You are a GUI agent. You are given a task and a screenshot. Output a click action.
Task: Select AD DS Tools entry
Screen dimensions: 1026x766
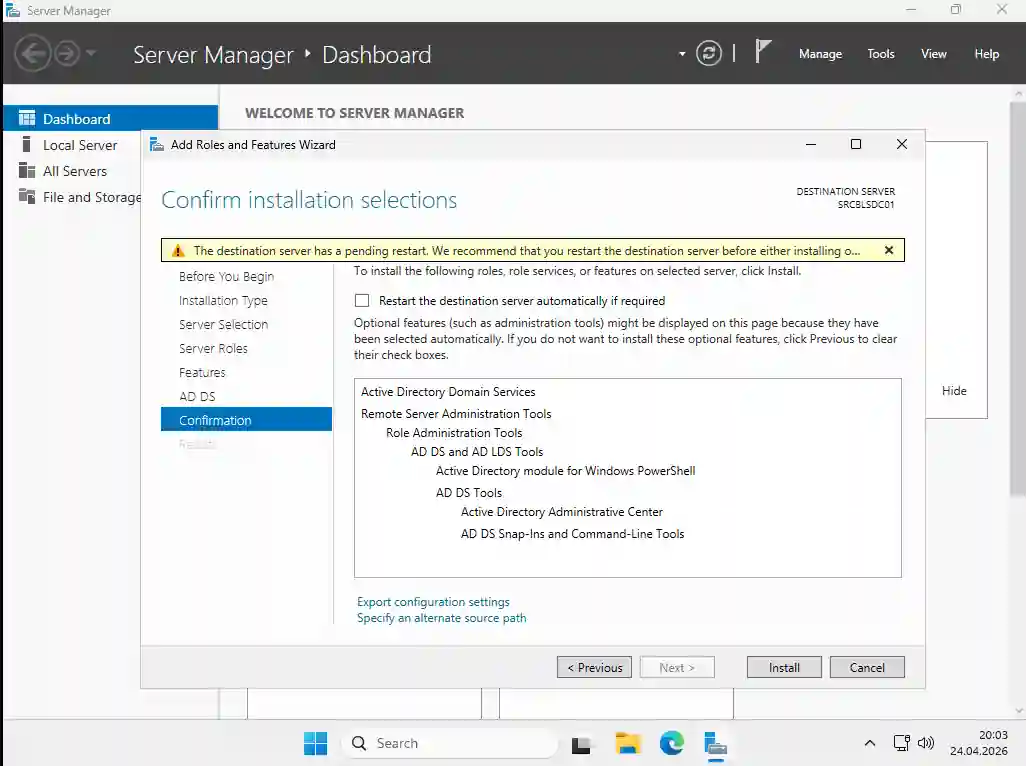[469, 493]
